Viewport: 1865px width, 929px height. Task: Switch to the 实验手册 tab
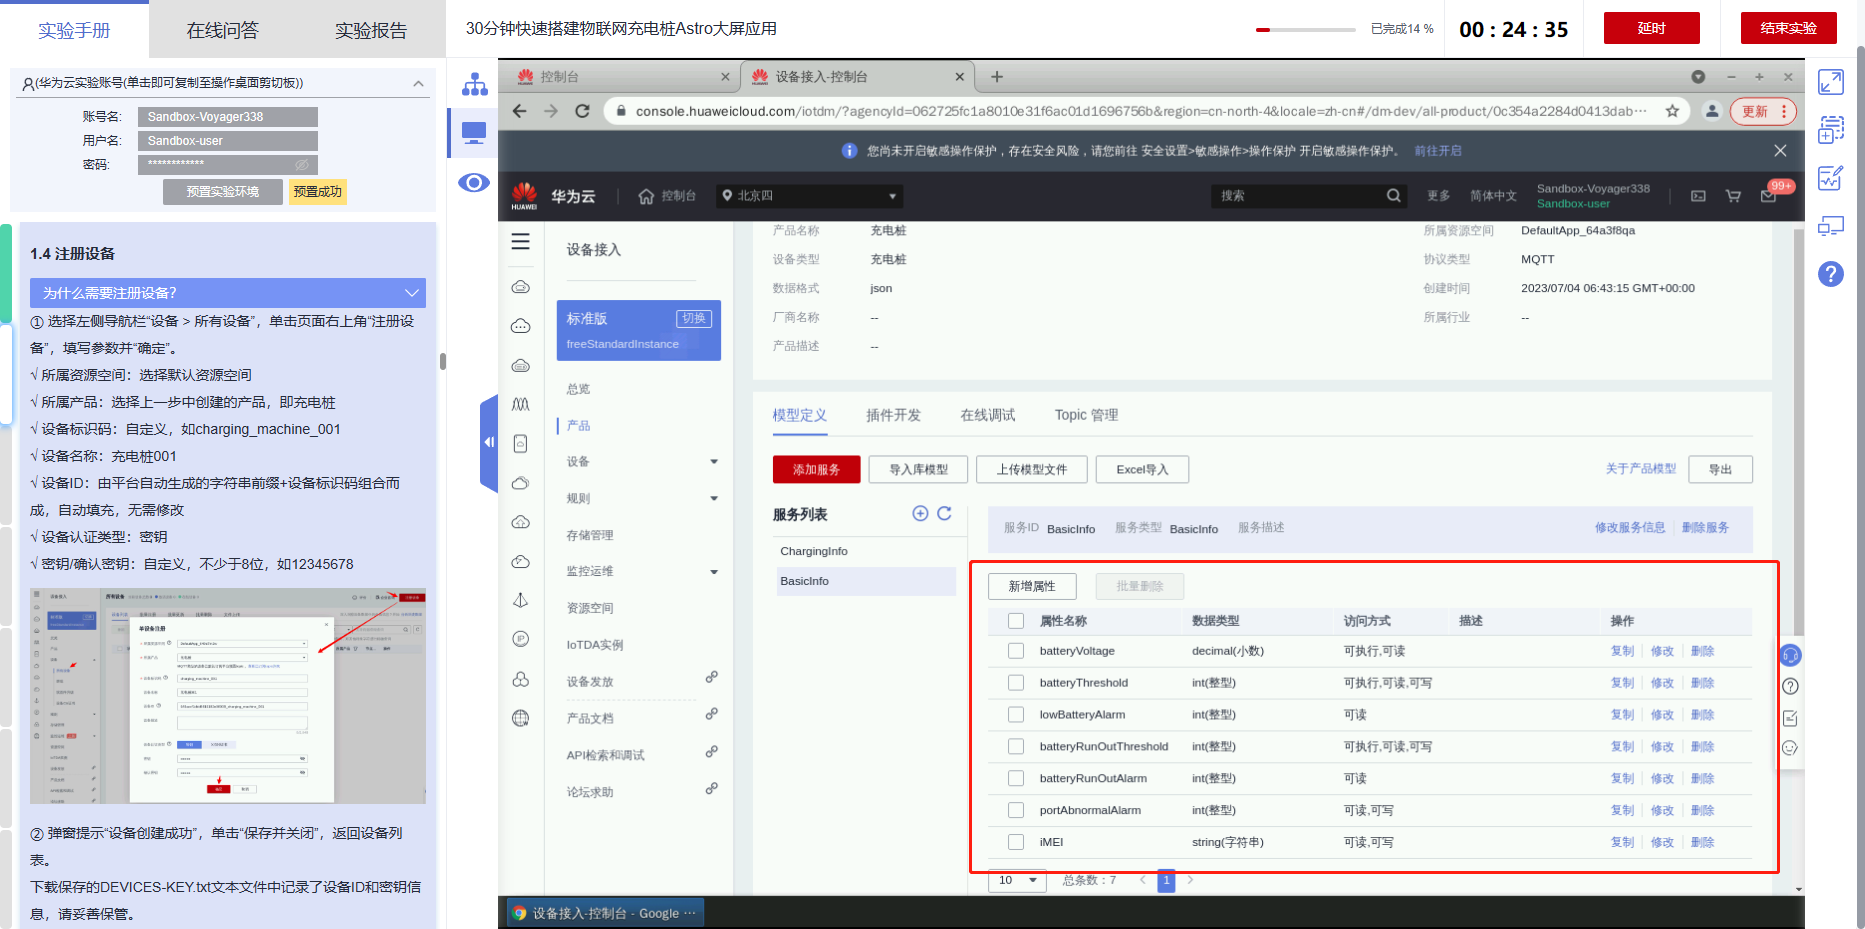(74, 31)
